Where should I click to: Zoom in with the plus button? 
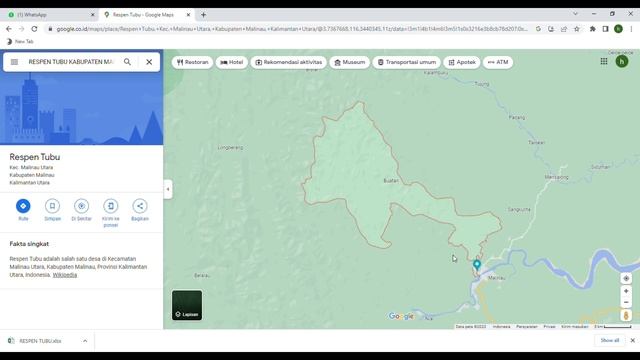tap(626, 291)
